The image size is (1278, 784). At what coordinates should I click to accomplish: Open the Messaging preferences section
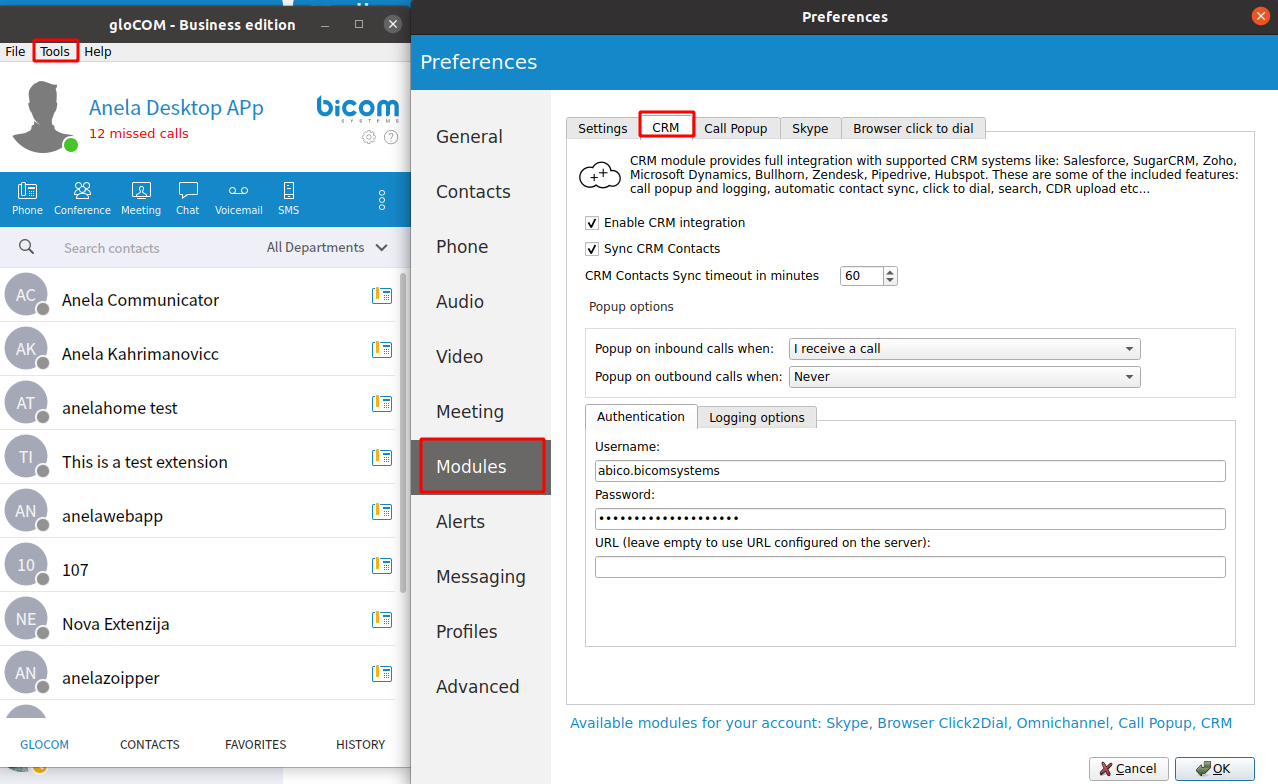[x=480, y=577]
